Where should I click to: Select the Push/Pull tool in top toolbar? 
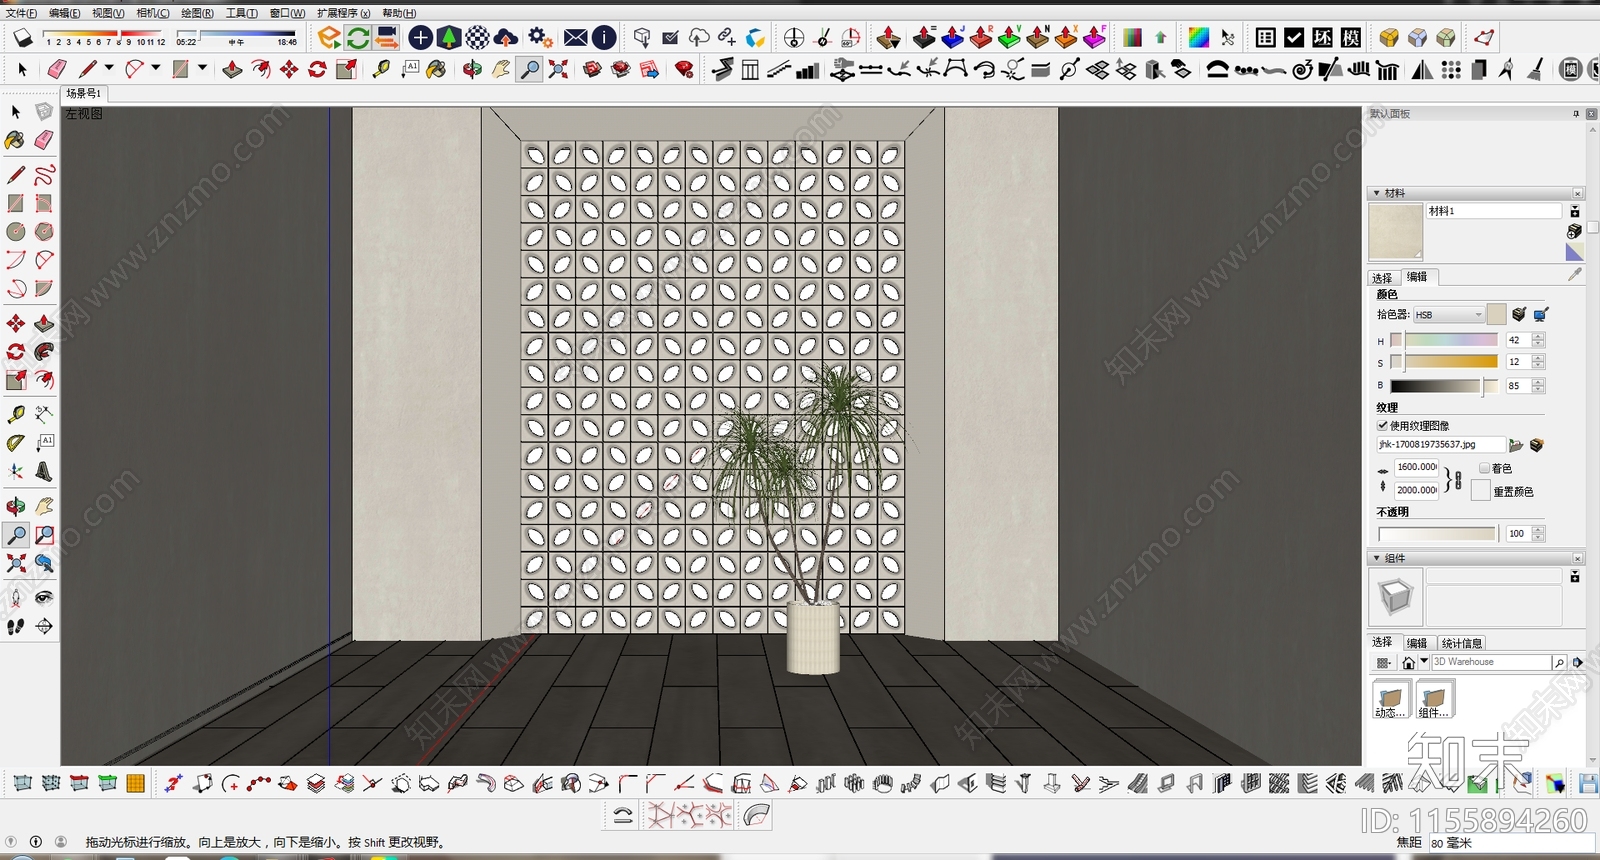click(232, 69)
